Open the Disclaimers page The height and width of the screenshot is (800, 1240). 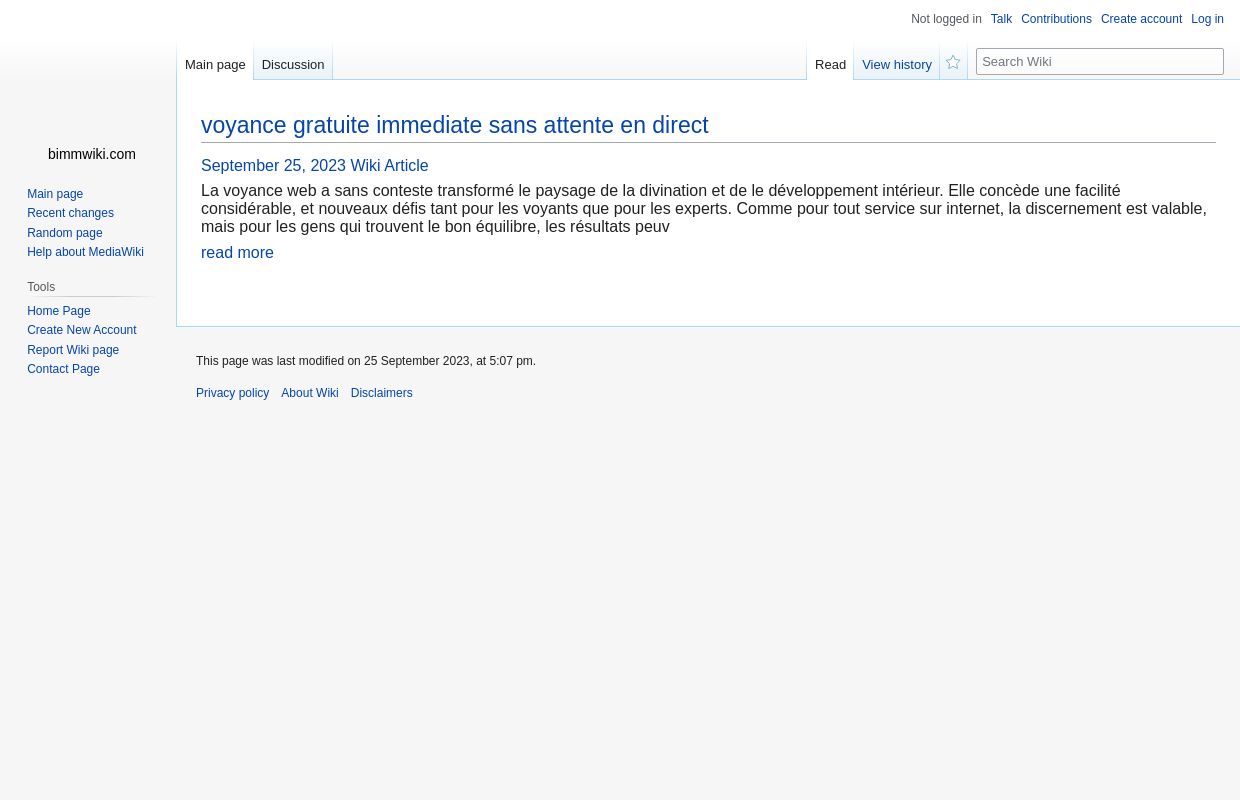click(x=381, y=393)
